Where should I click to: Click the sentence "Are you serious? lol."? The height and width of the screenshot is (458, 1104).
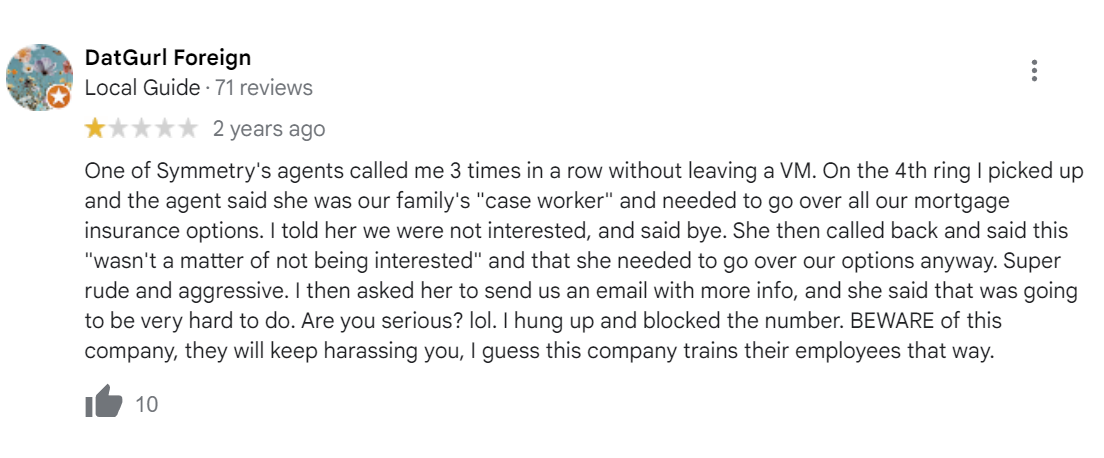pos(400,321)
